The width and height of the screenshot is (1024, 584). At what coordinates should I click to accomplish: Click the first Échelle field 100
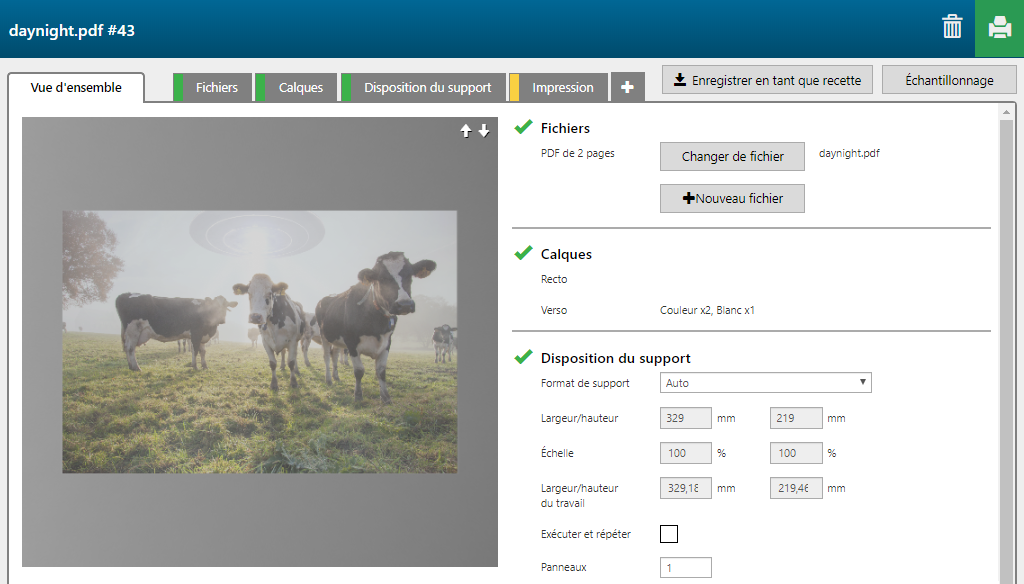coord(686,453)
